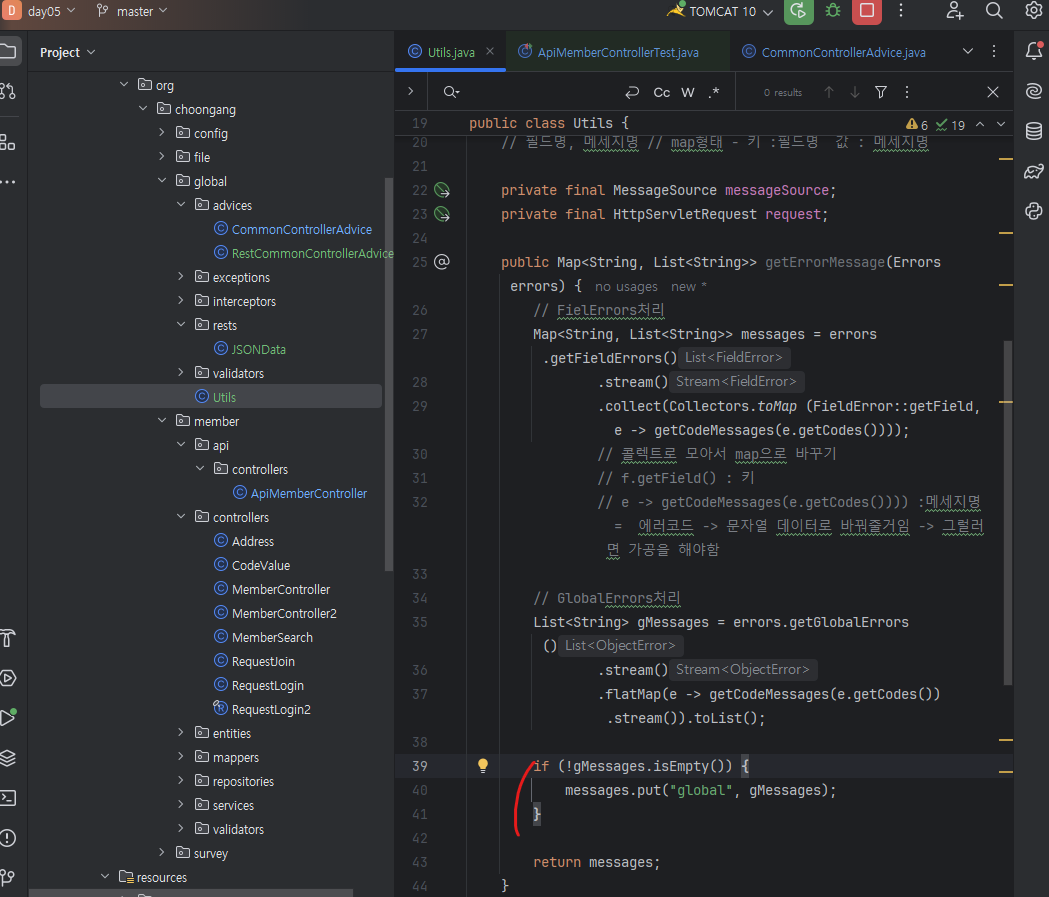Collapse the advices folder
The height and width of the screenshot is (897, 1049).
point(181,205)
